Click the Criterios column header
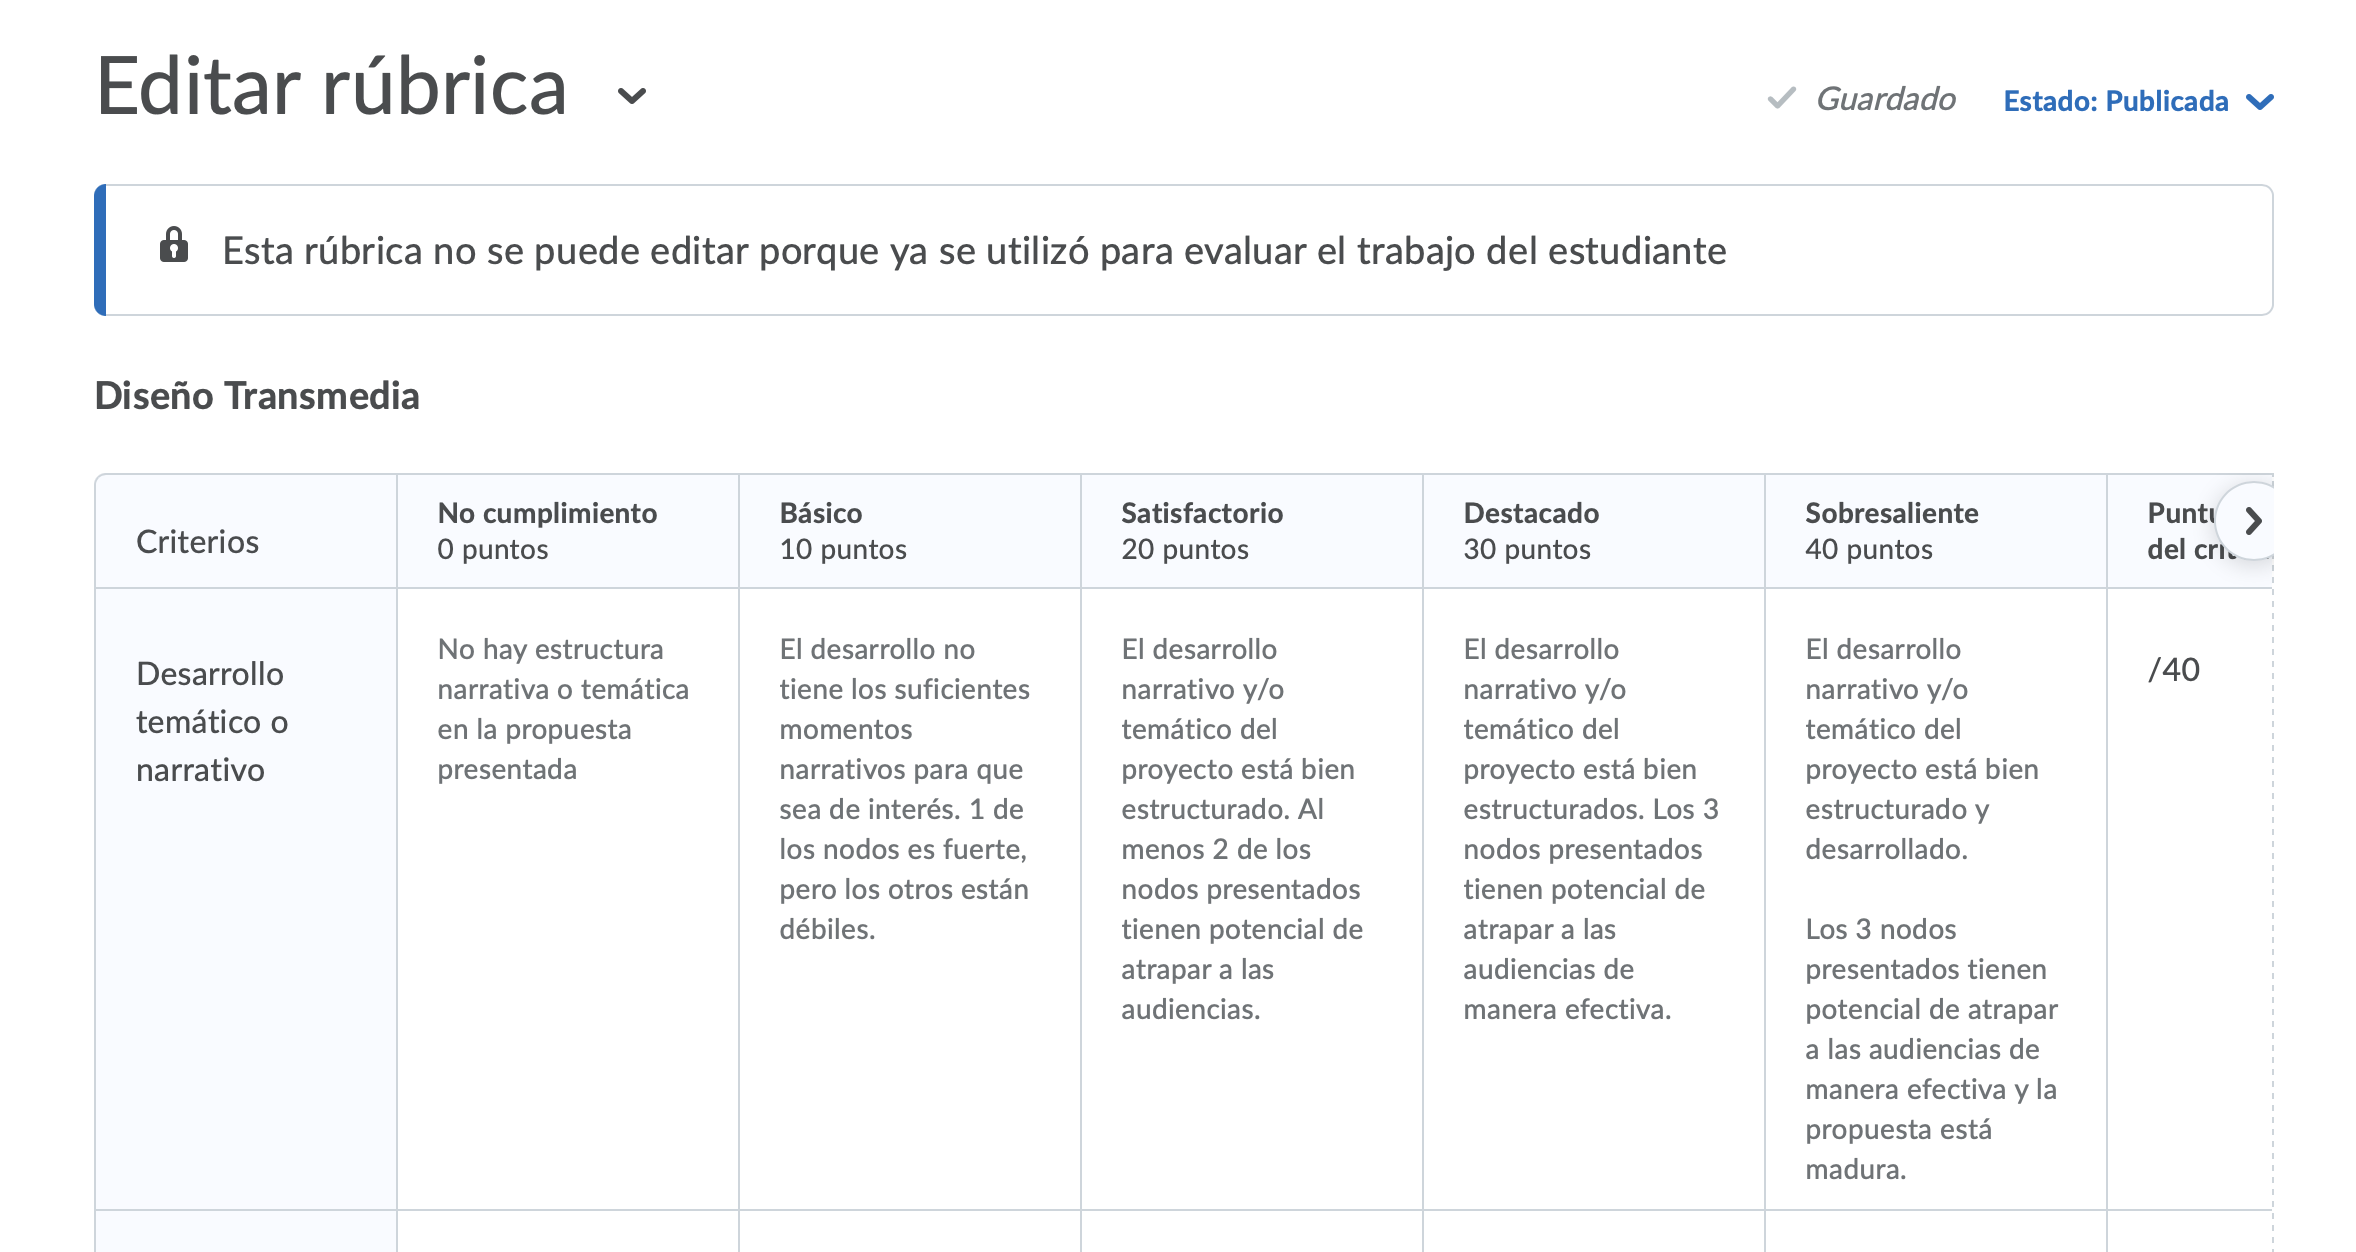Image resolution: width=2356 pixels, height=1252 pixels. point(197,542)
